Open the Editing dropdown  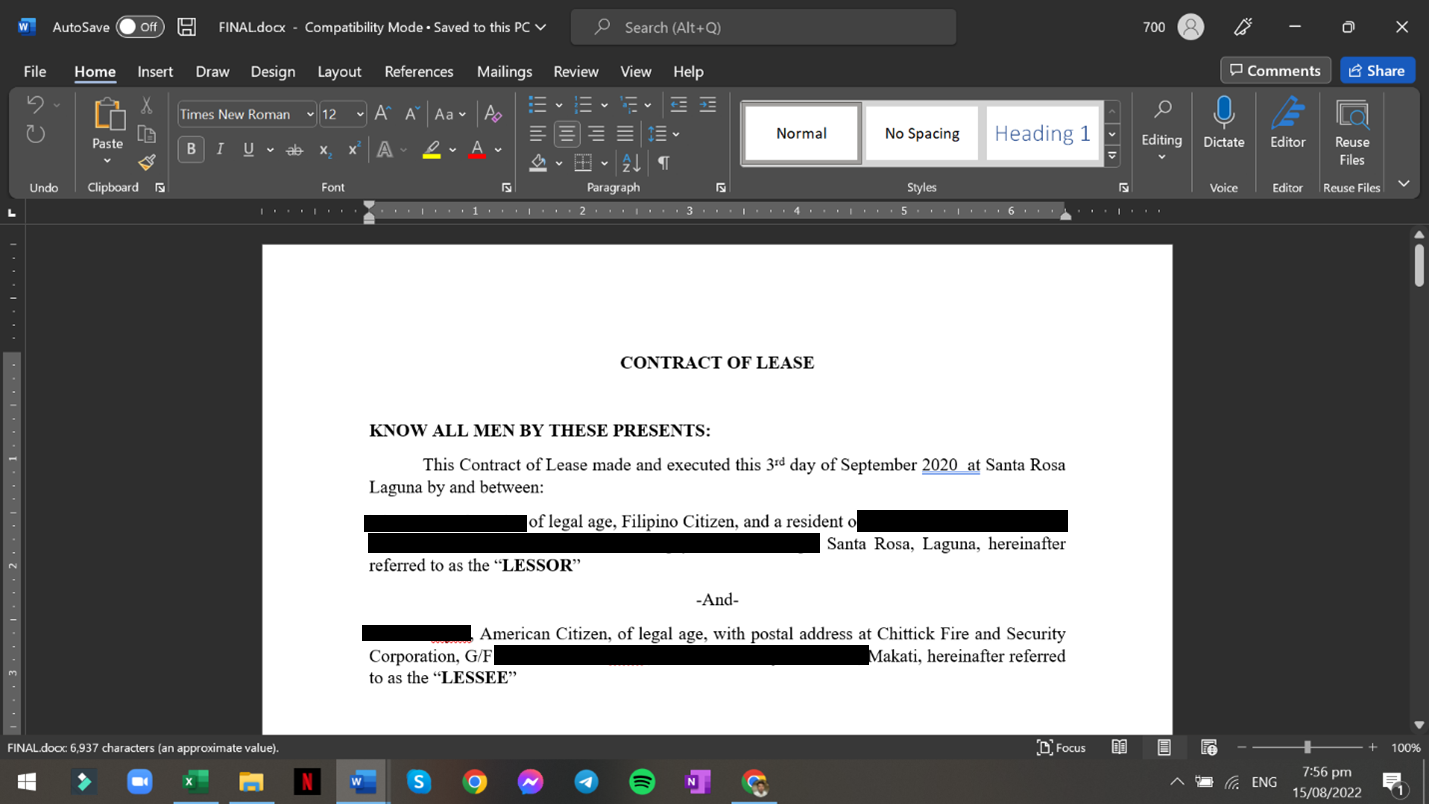pos(1162,131)
